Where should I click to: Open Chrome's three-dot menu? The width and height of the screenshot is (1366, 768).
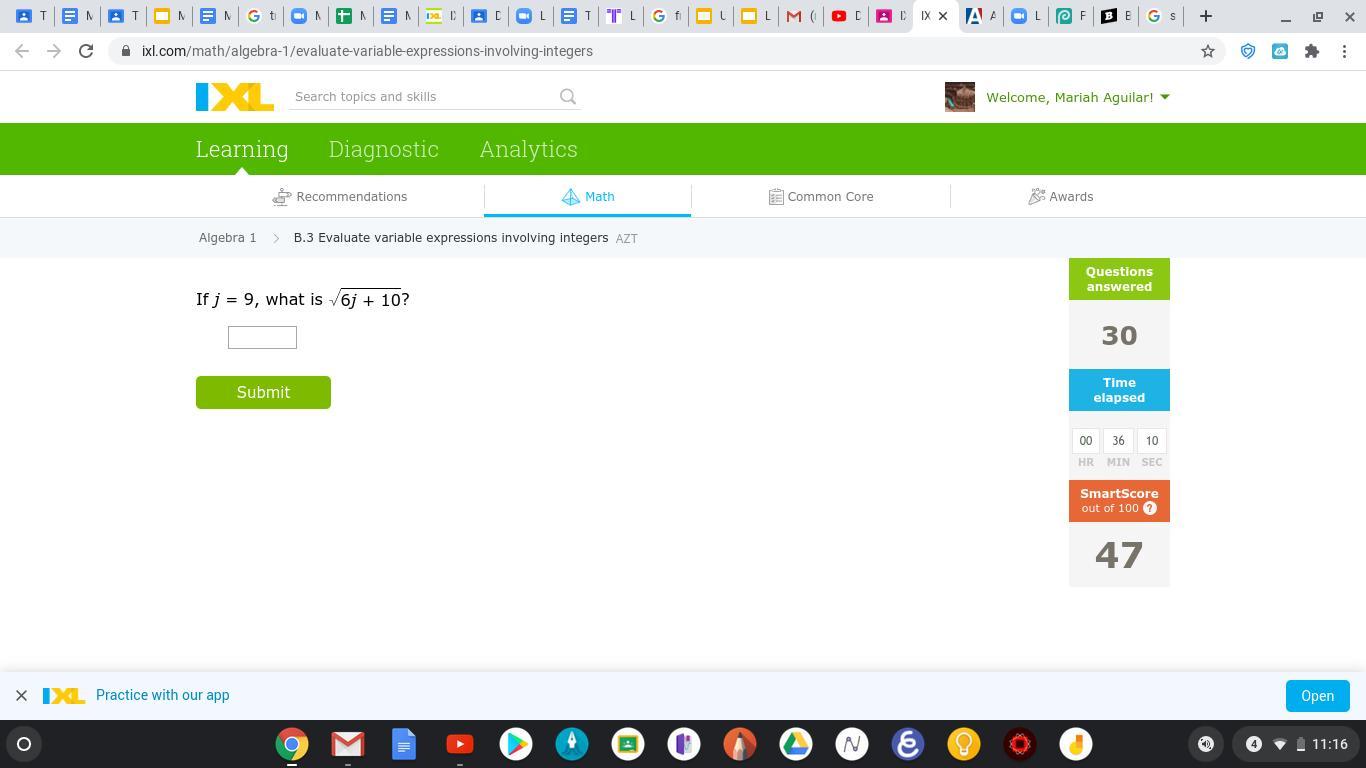(x=1344, y=51)
